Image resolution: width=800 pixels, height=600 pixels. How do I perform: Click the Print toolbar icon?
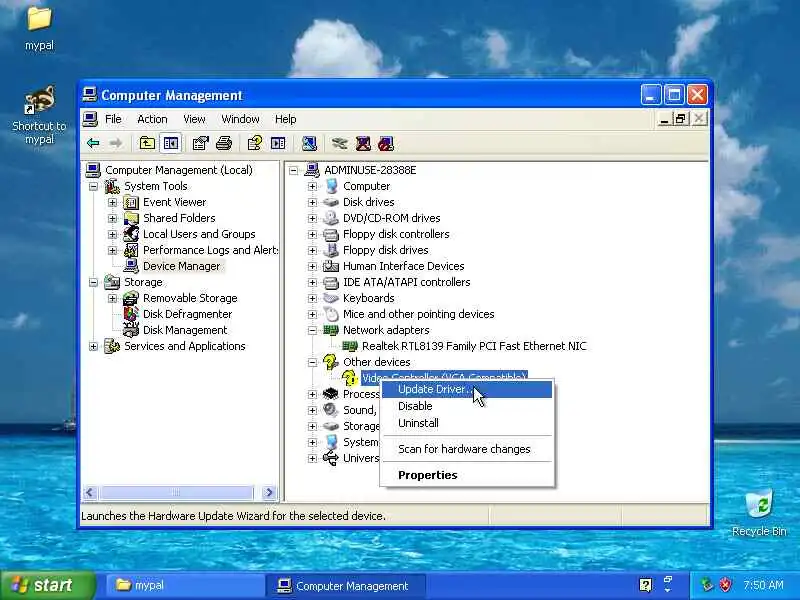pos(224,143)
